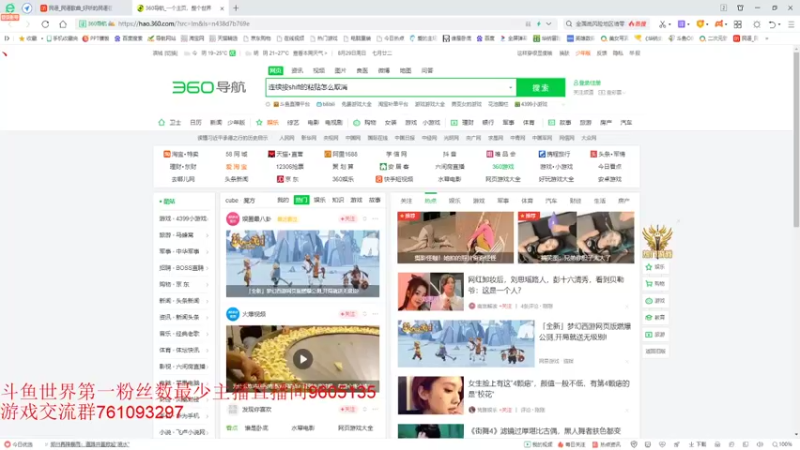Open the first left featured news image

[455, 238]
